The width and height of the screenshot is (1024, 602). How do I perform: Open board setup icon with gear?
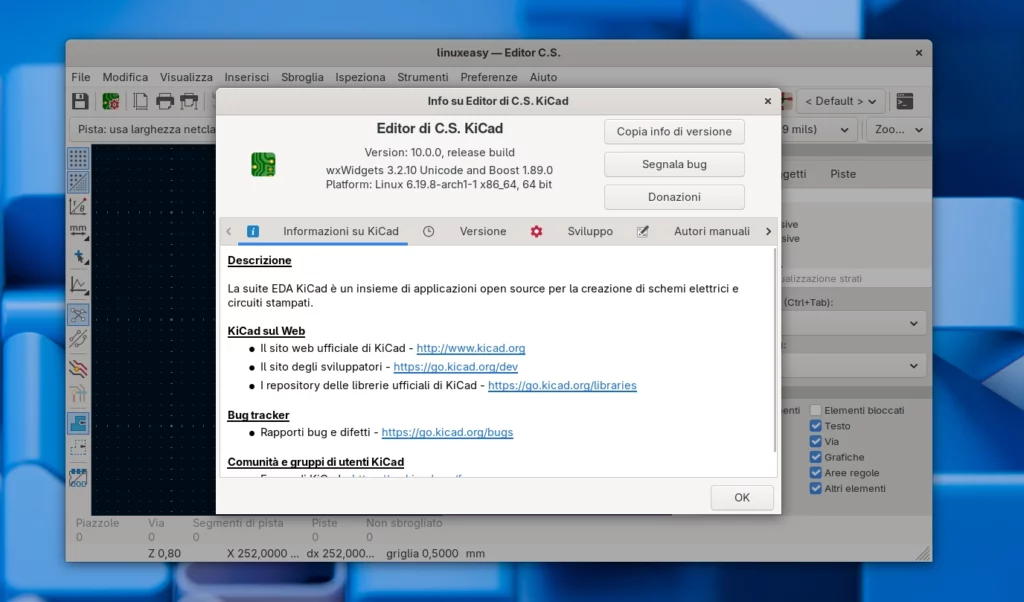click(111, 101)
